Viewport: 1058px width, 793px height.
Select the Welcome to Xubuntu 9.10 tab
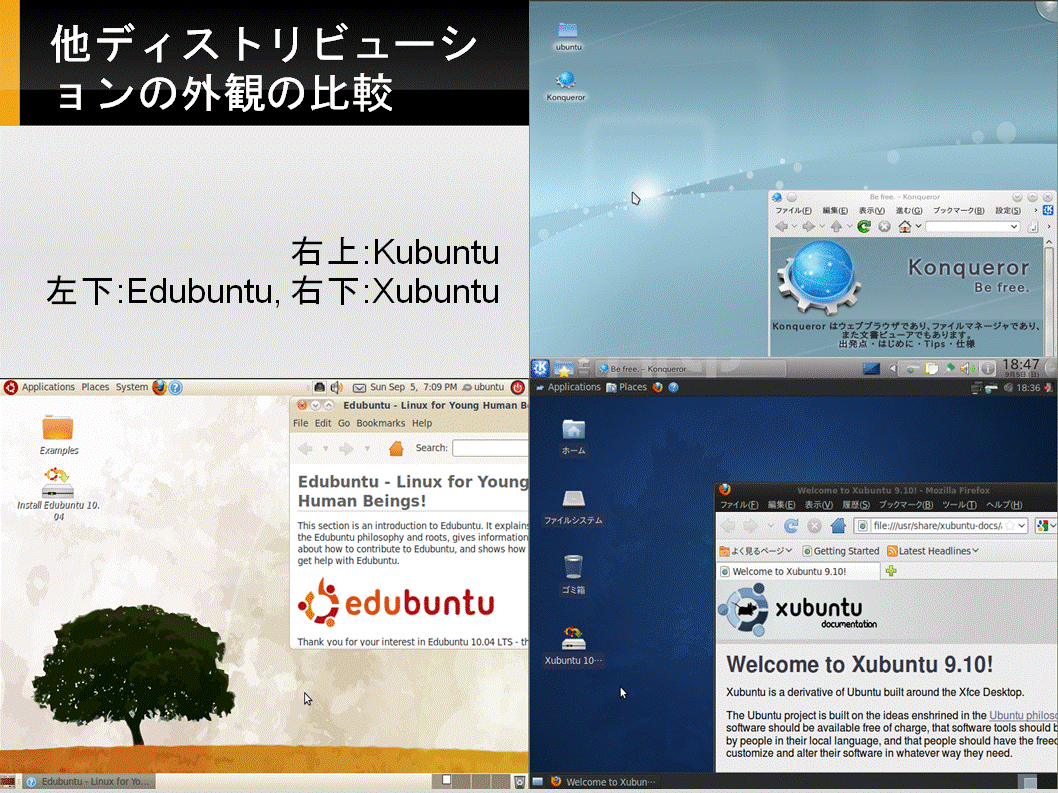coord(799,571)
